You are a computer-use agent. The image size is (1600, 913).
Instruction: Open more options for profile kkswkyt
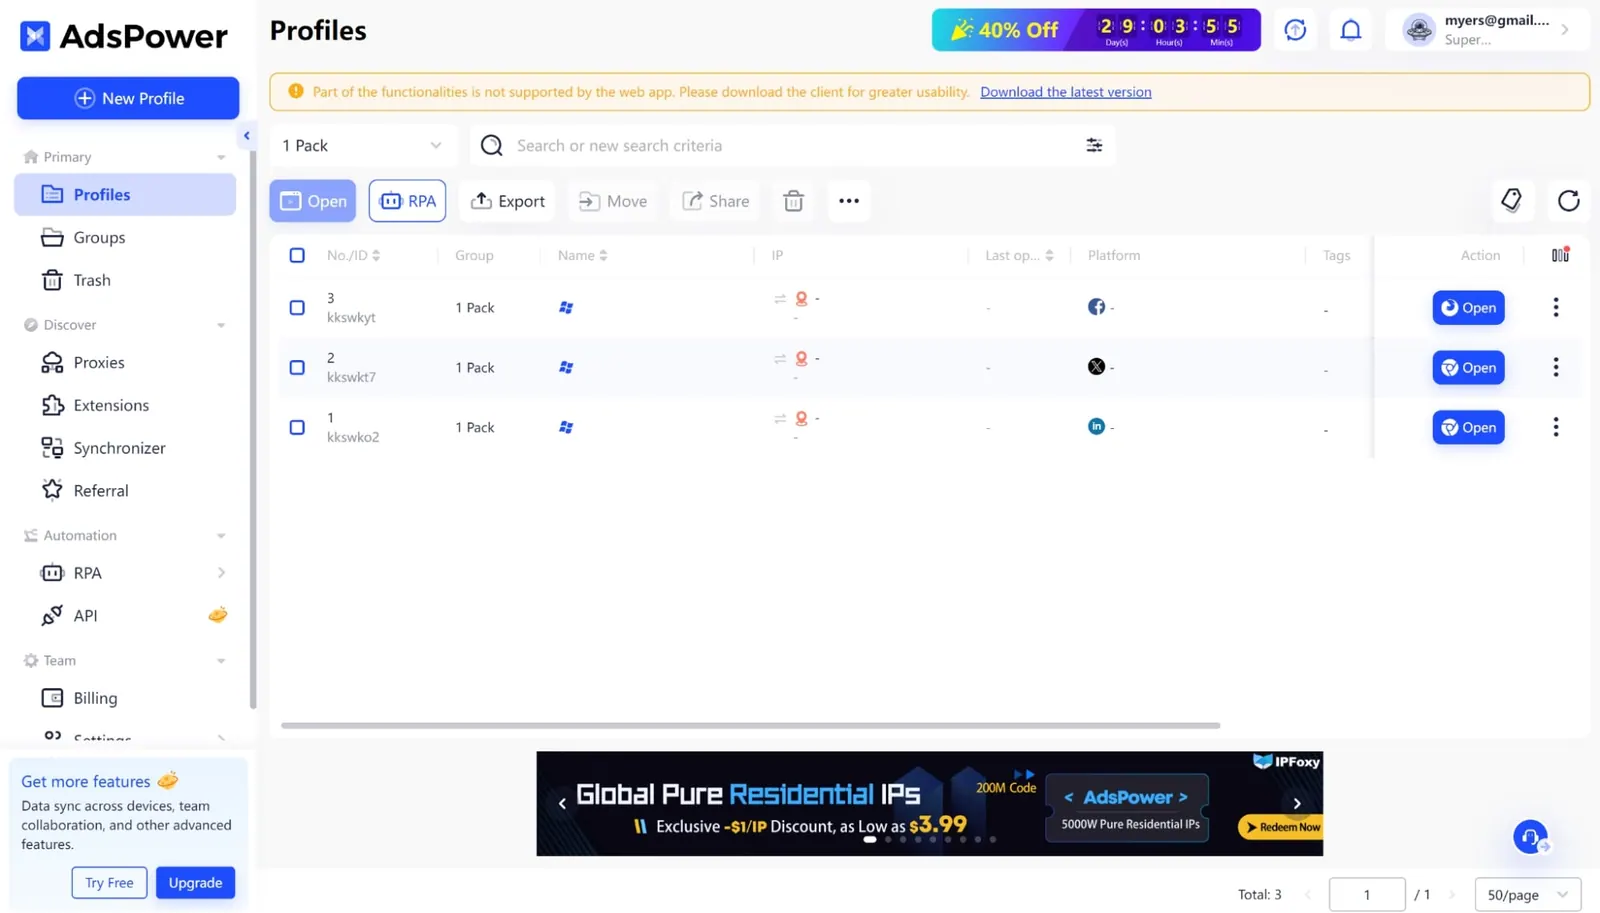click(1555, 307)
